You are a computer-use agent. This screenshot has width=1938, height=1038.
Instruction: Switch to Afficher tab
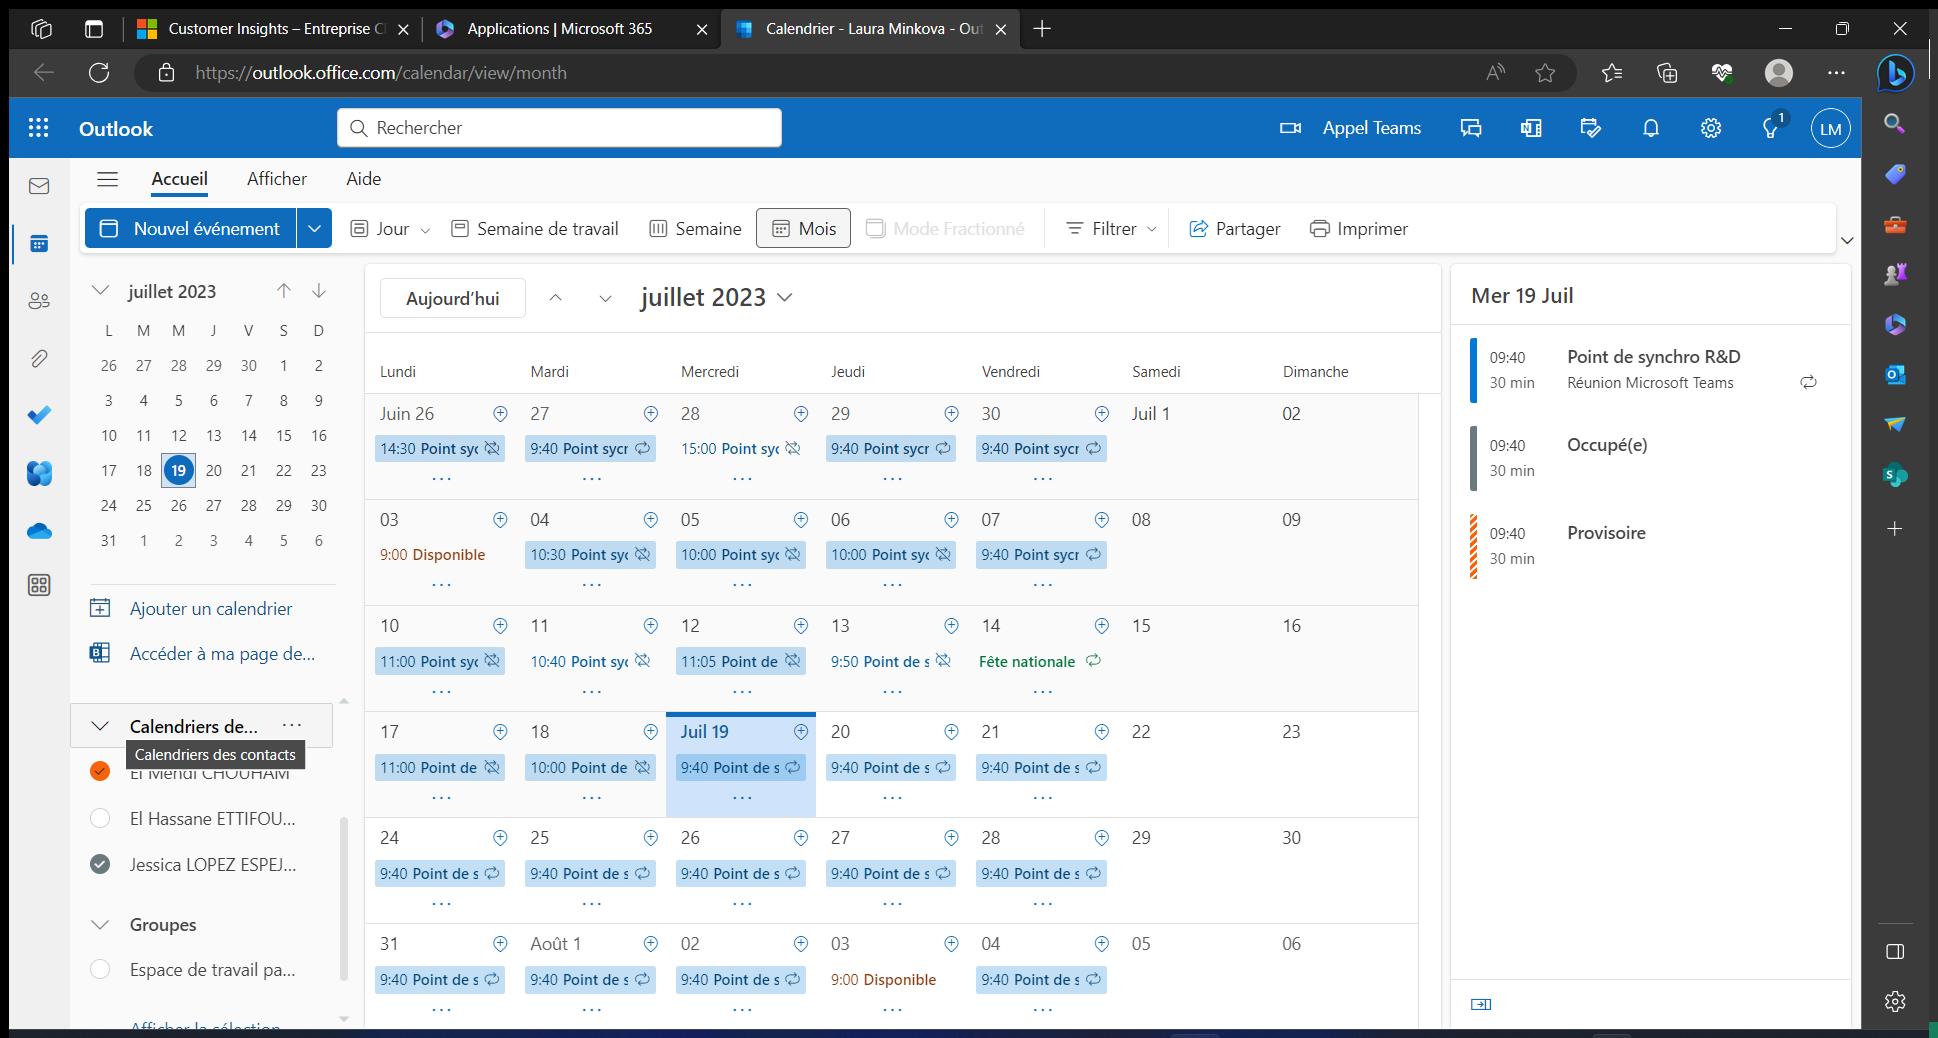(277, 179)
